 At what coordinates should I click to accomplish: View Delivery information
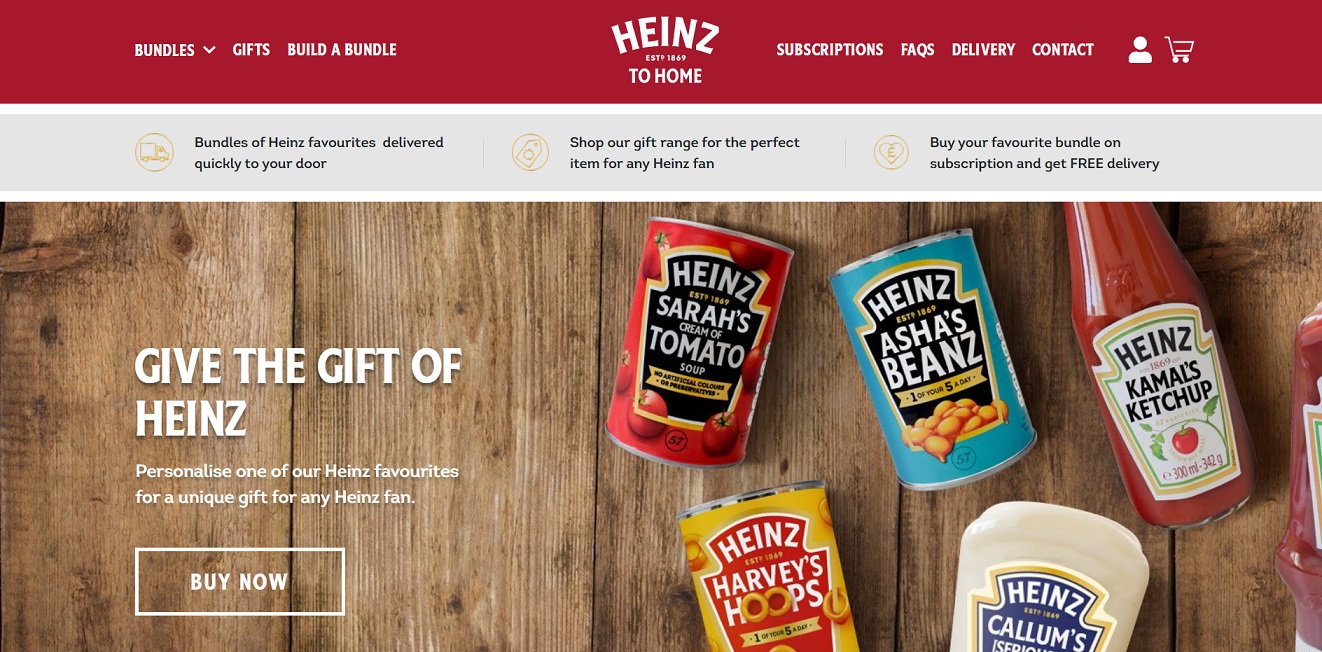point(983,50)
